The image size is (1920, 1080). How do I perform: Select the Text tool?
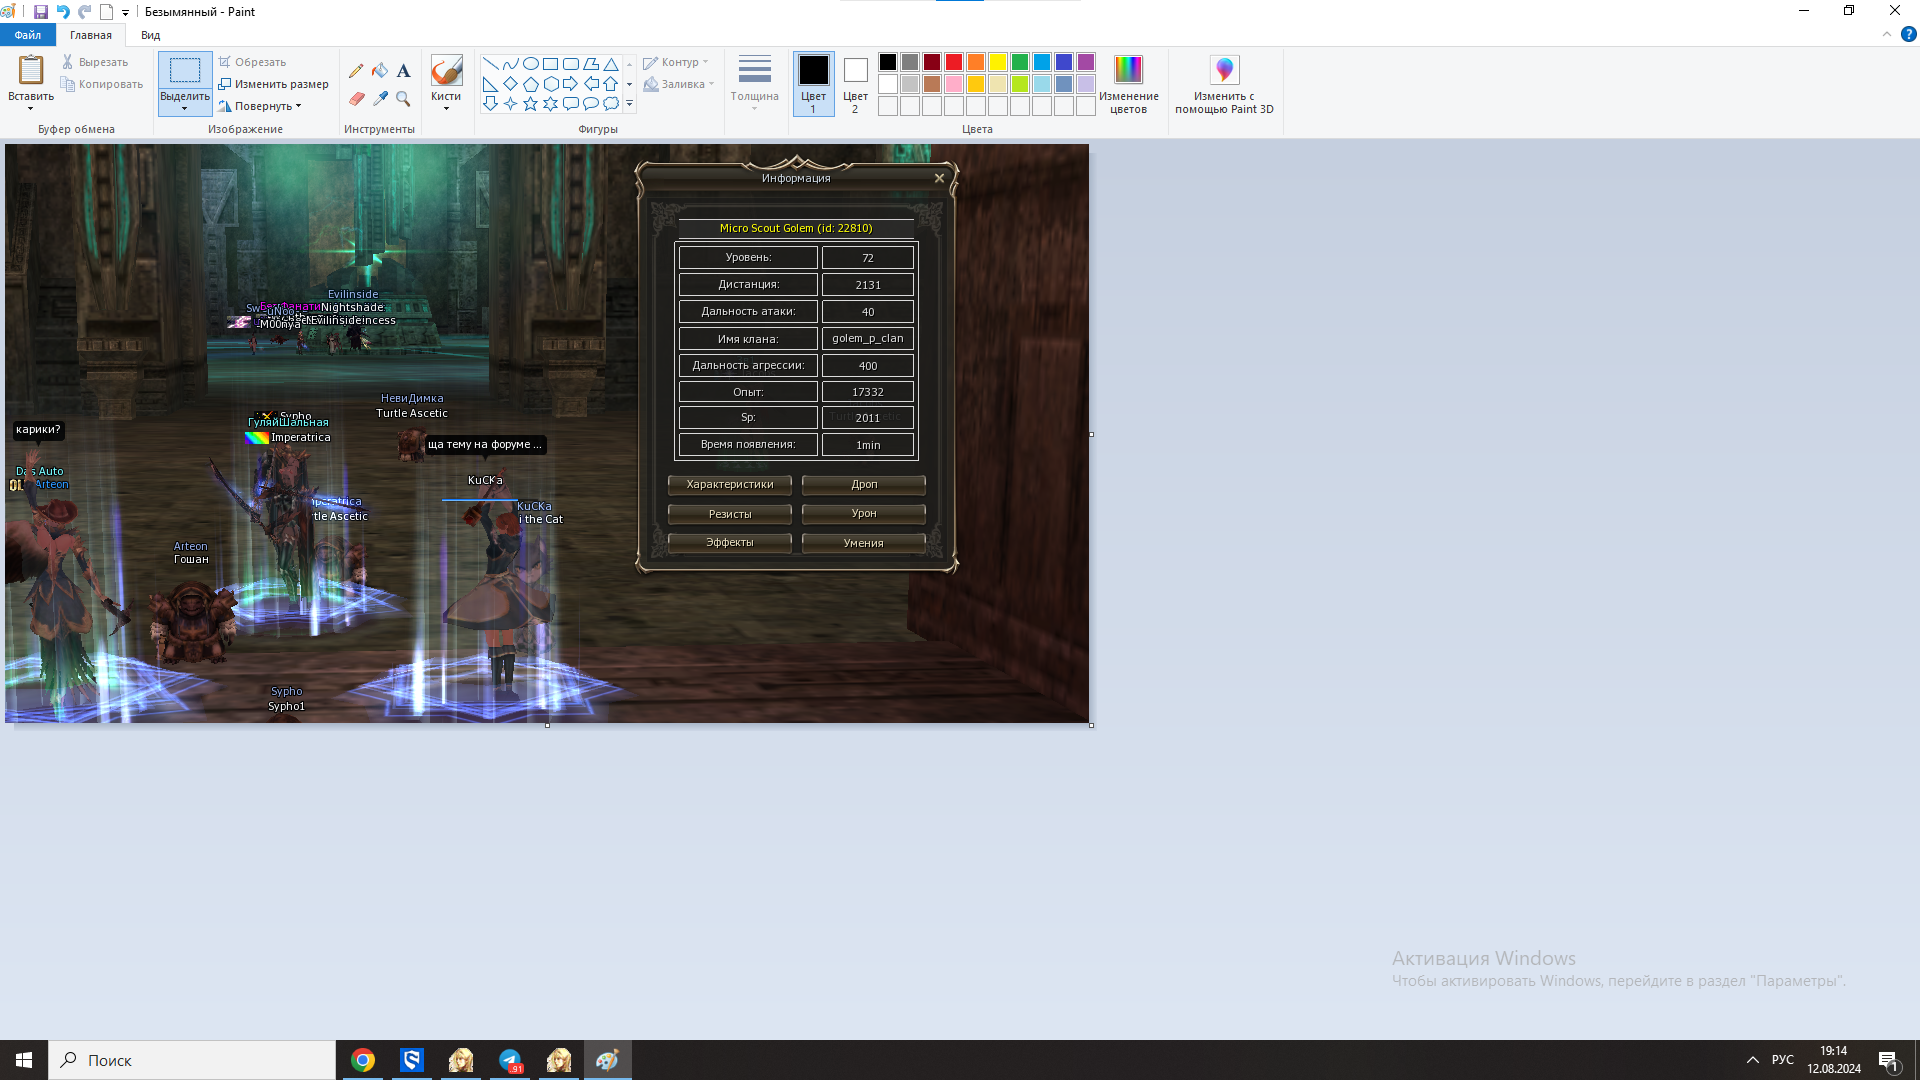pos(403,71)
